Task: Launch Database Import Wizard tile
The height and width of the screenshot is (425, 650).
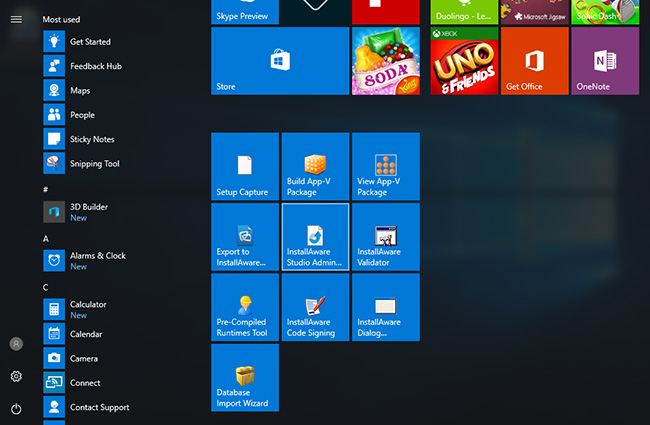Action: [x=245, y=378]
